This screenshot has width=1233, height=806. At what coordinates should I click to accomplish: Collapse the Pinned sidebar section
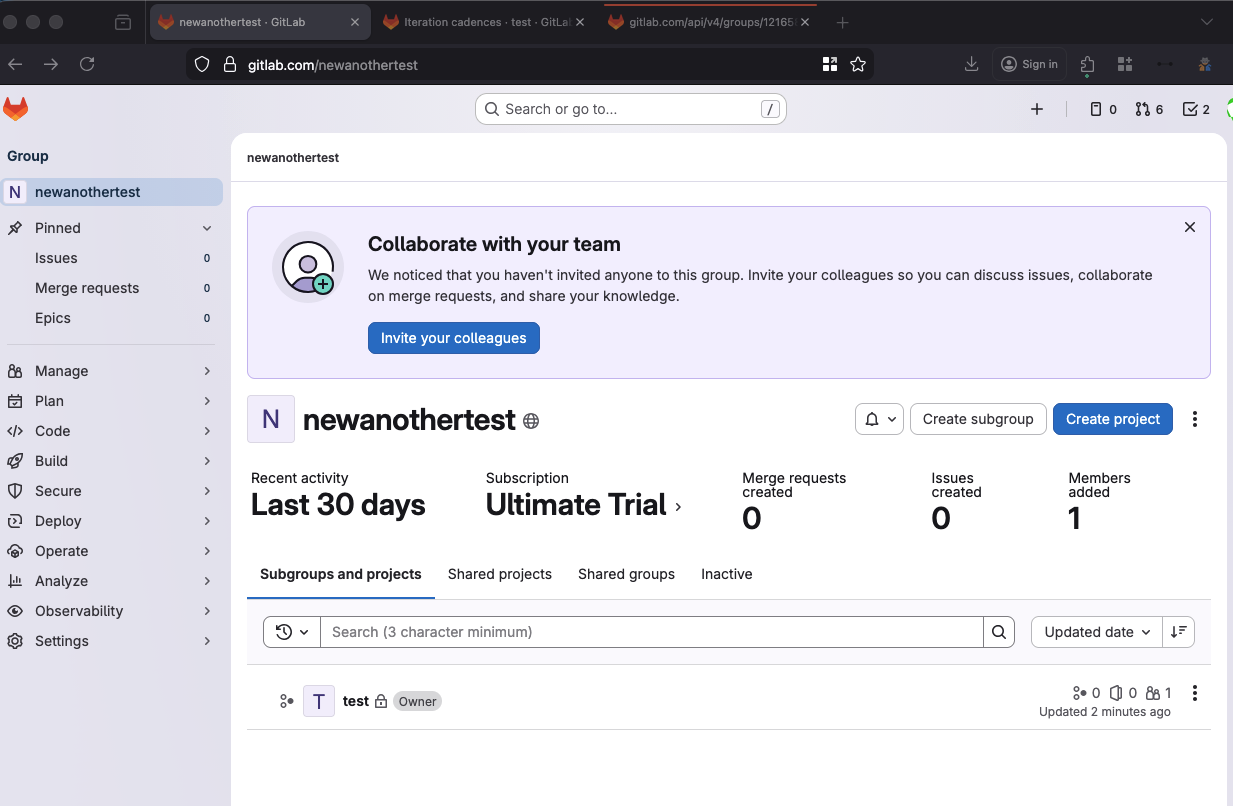207,228
